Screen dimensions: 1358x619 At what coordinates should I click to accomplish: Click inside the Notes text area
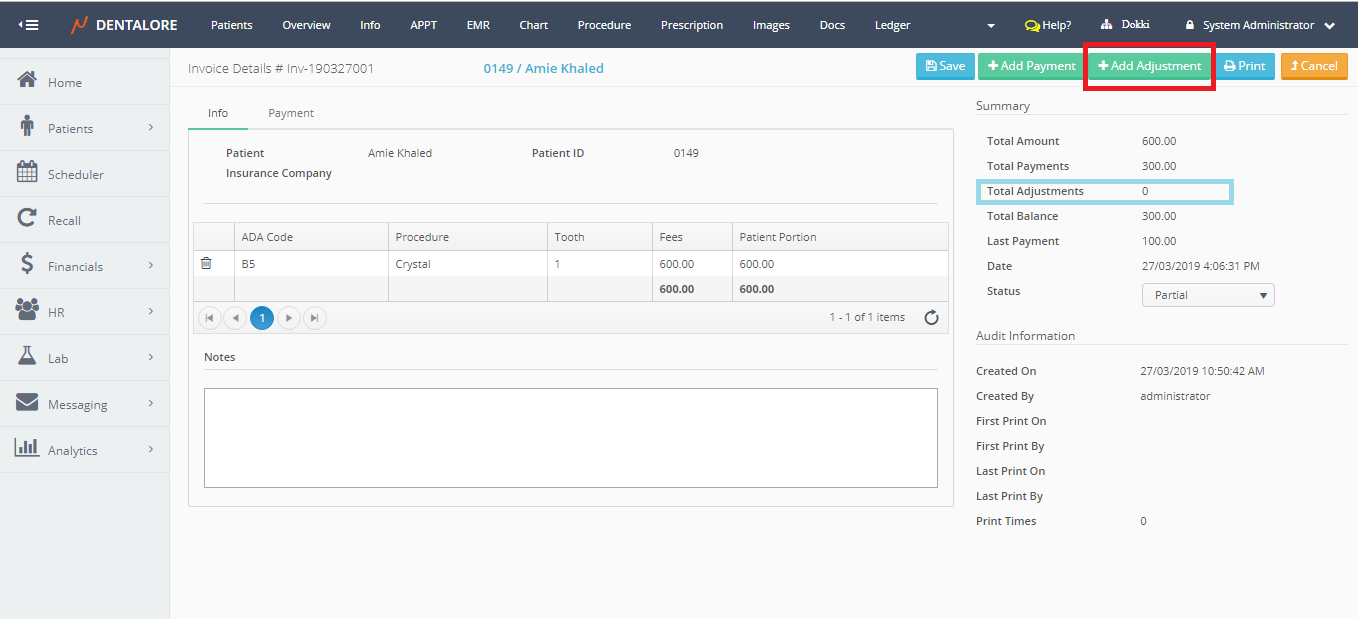[x=570, y=437]
